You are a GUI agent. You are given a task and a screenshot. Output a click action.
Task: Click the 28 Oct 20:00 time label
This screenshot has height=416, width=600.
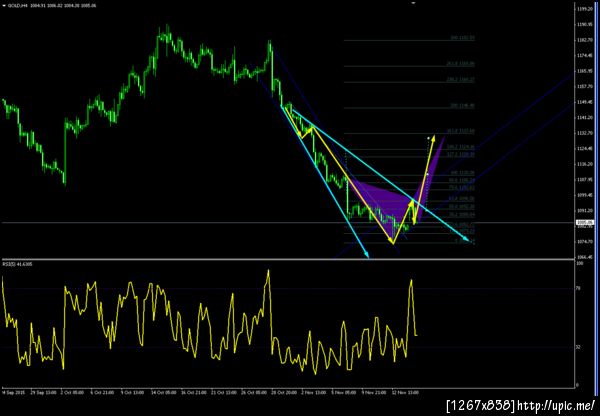coord(284,393)
